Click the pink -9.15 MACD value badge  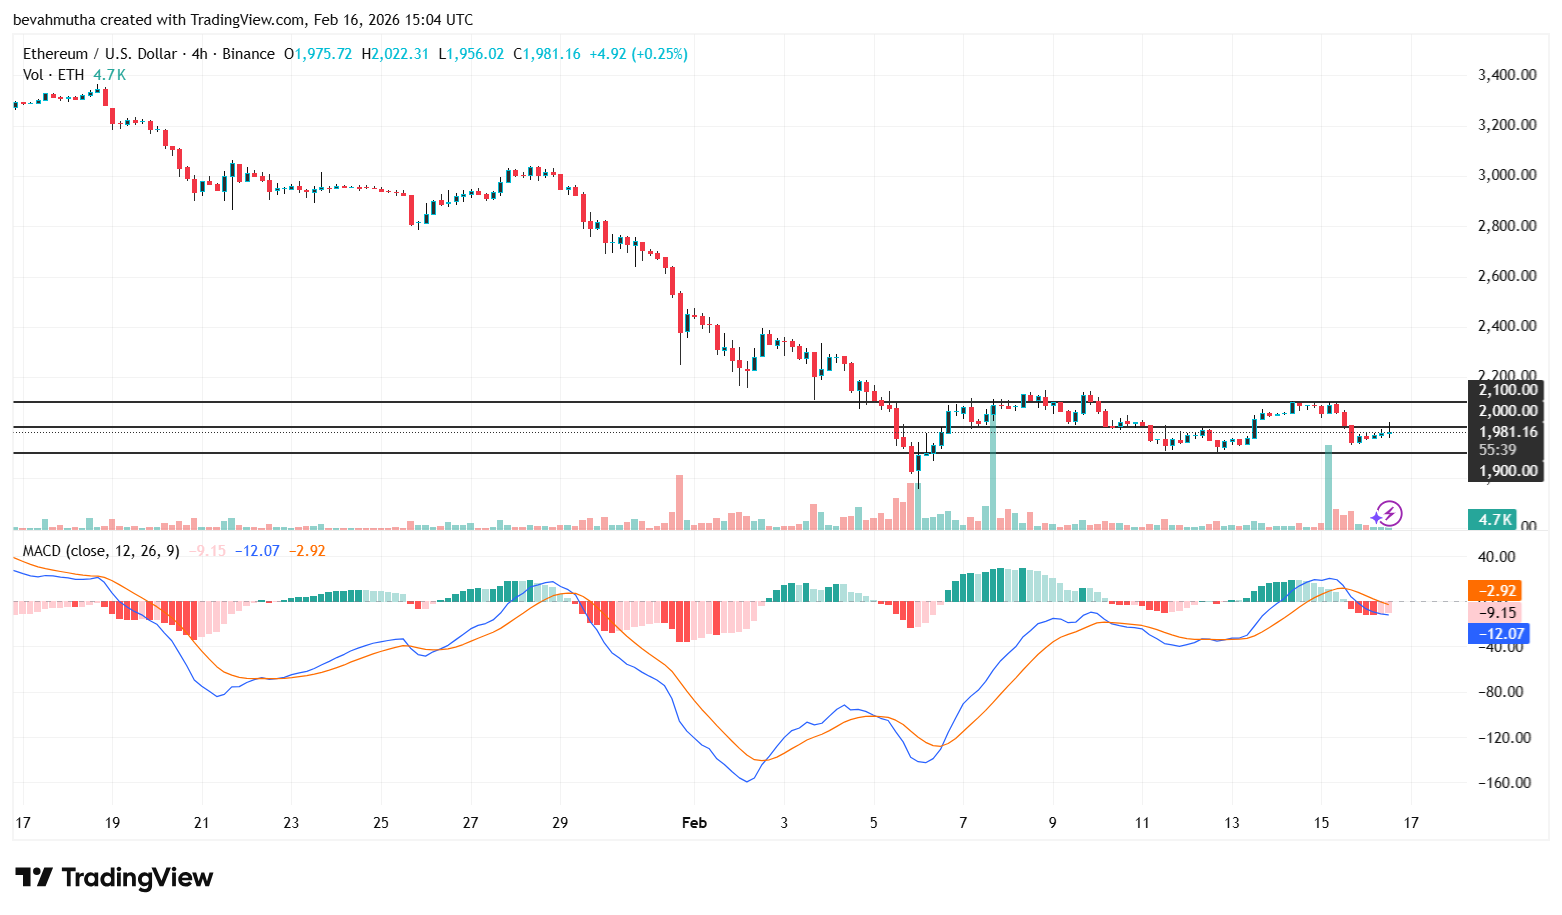(1496, 612)
